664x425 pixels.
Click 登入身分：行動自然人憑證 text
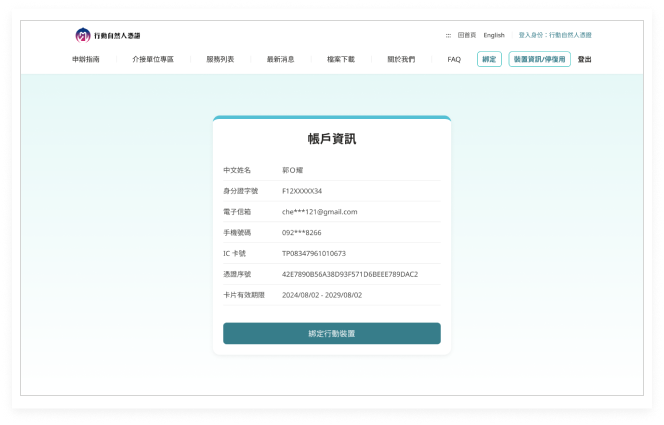[554, 35]
